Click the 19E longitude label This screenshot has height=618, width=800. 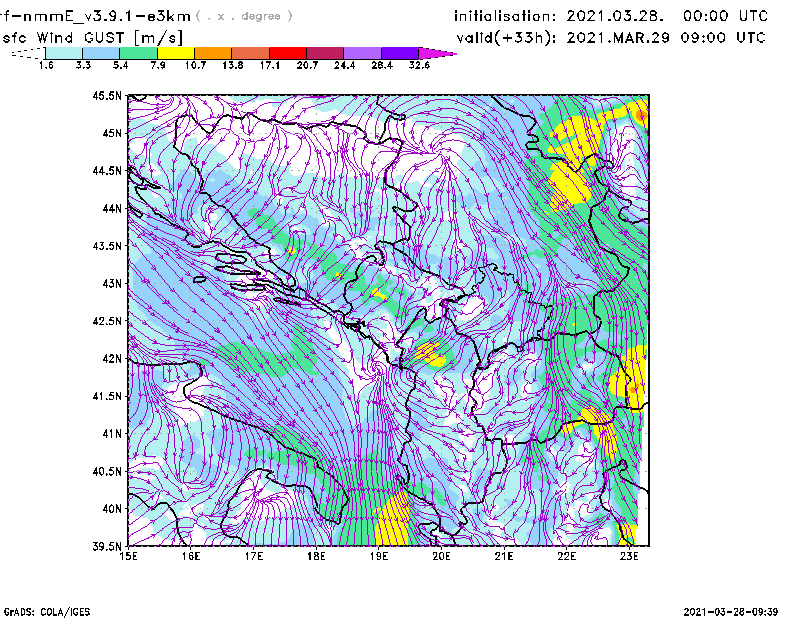tap(379, 556)
